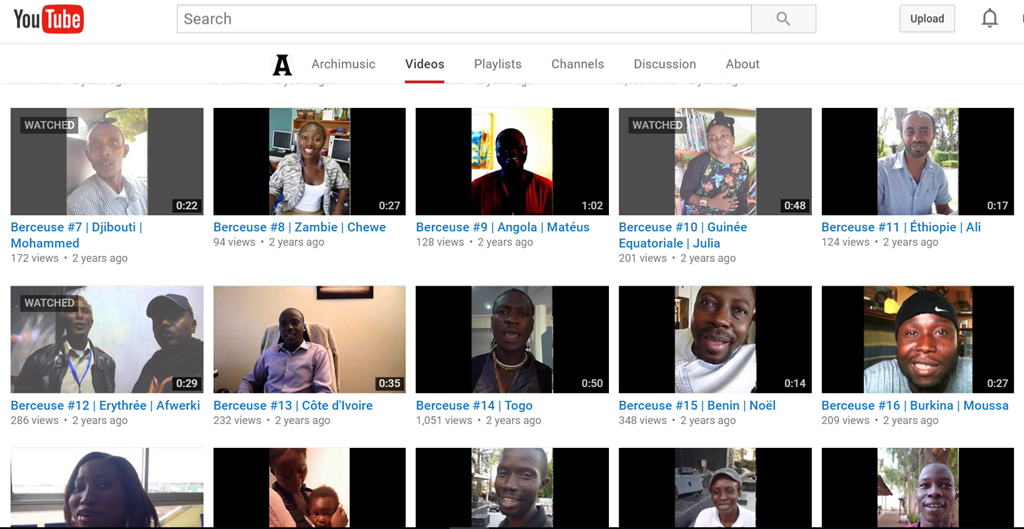
Task: Click the "286 views" text
Action: click(35, 421)
